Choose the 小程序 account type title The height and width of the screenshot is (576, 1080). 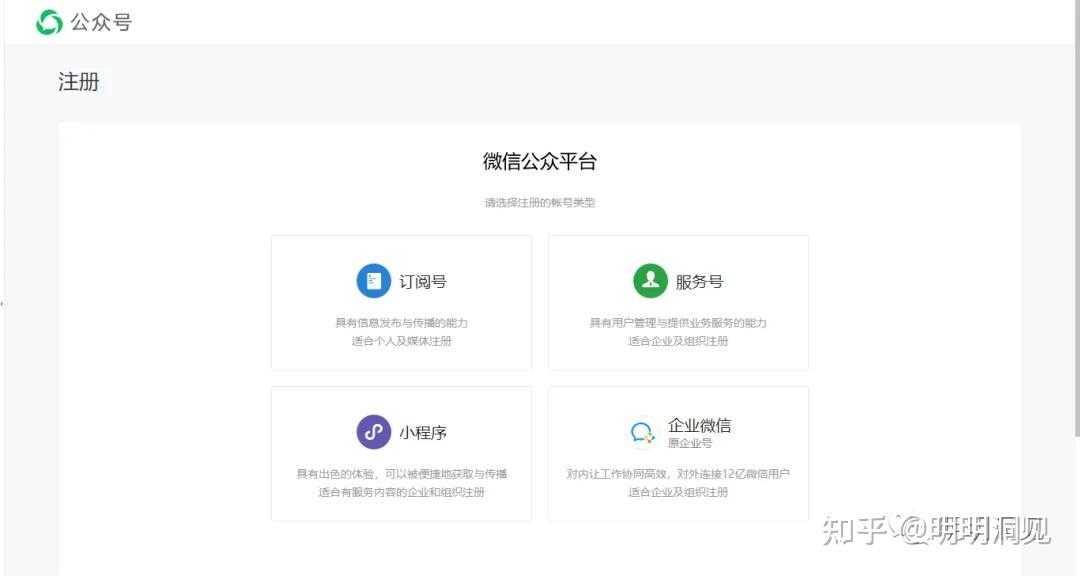423,433
